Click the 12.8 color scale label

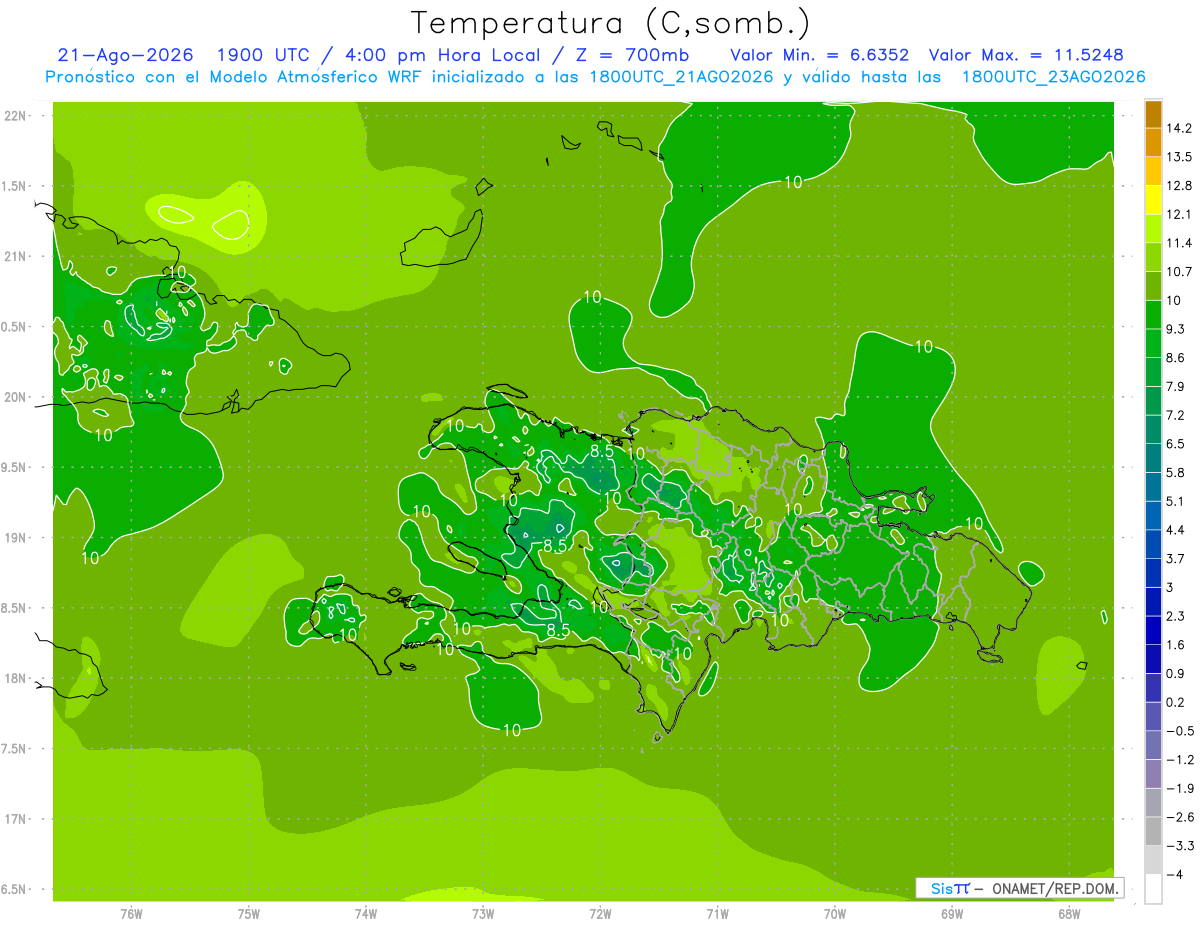tap(1179, 185)
